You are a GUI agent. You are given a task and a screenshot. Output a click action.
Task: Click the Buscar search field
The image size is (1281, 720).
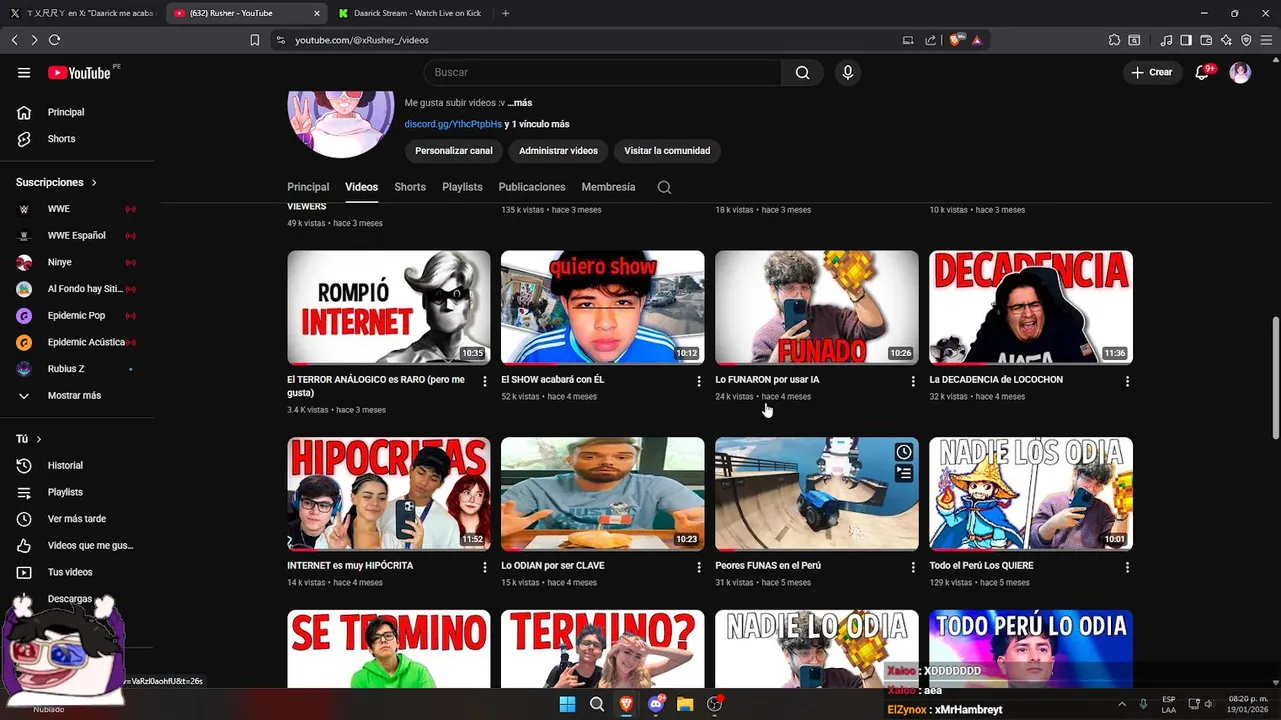click(602, 72)
